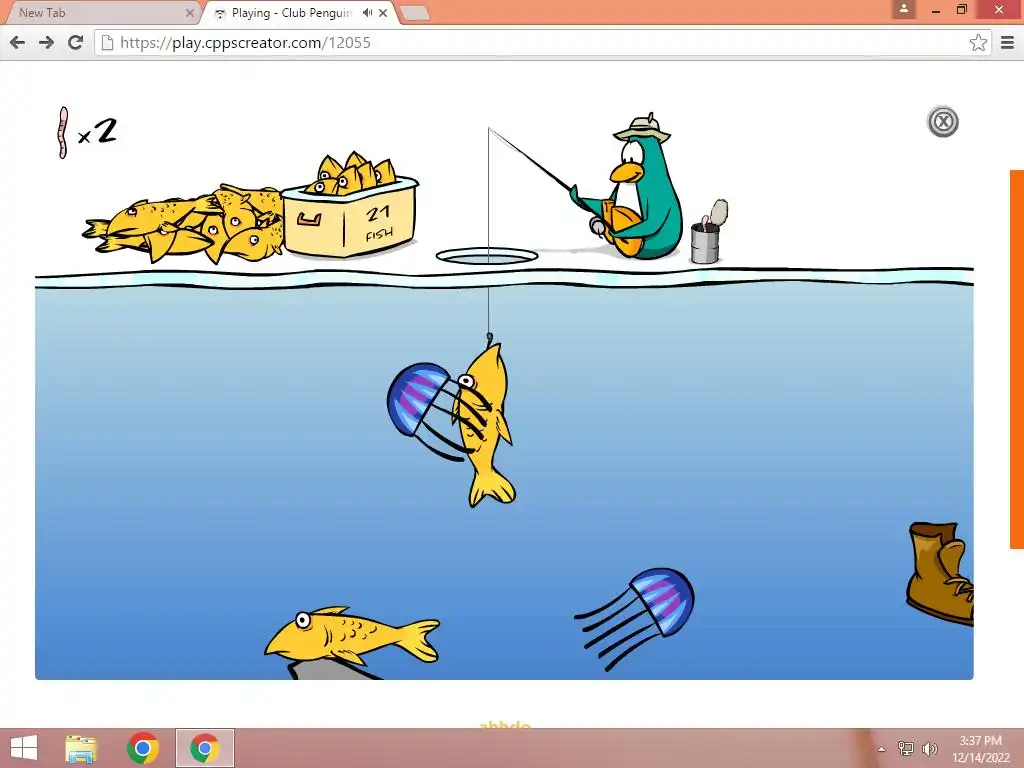Viewport: 1024px width, 768px height.
Task: Open the Windows Start menu
Action: (24, 748)
